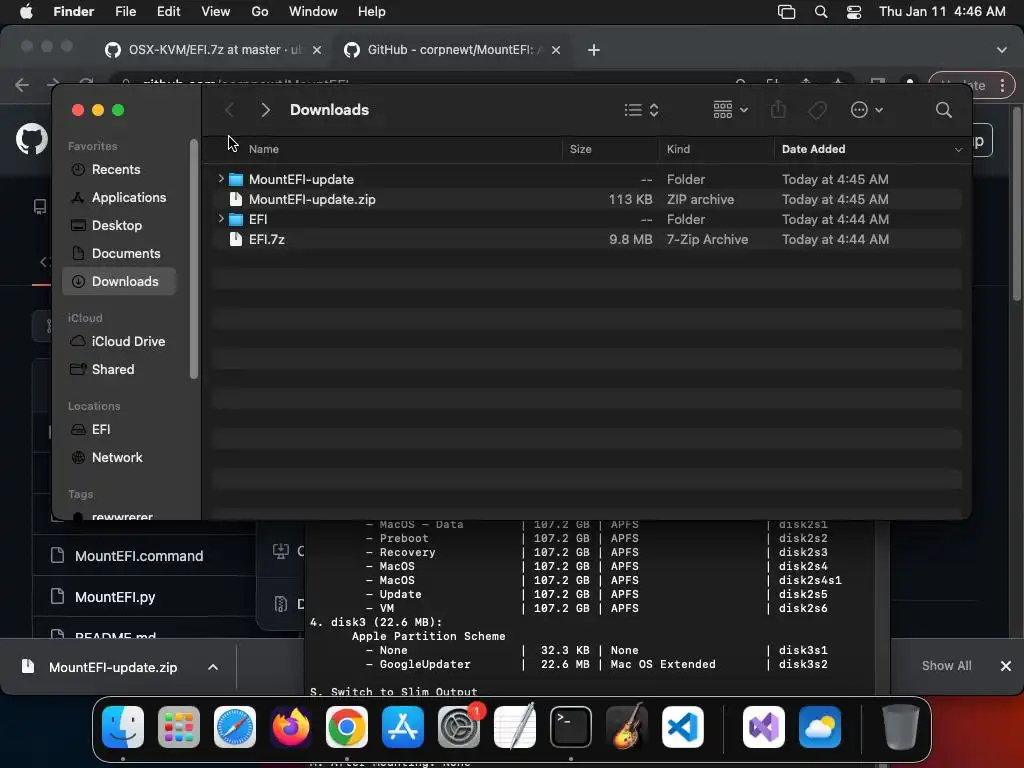Image resolution: width=1024 pixels, height=768 pixels.
Task: Select iCloud Drive in sidebar
Action: pyautogui.click(x=128, y=342)
